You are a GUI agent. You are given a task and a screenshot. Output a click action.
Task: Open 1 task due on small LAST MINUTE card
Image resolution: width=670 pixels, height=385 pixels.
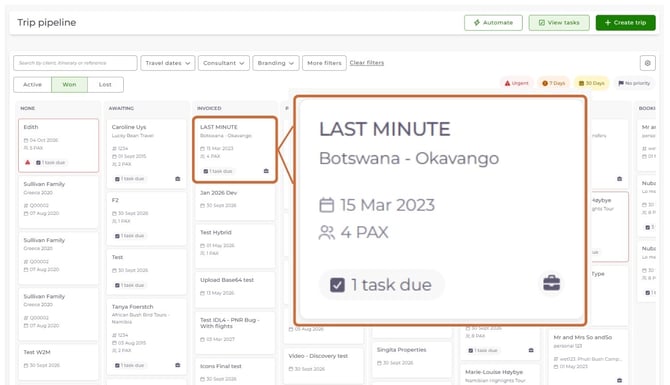pyautogui.click(x=218, y=171)
